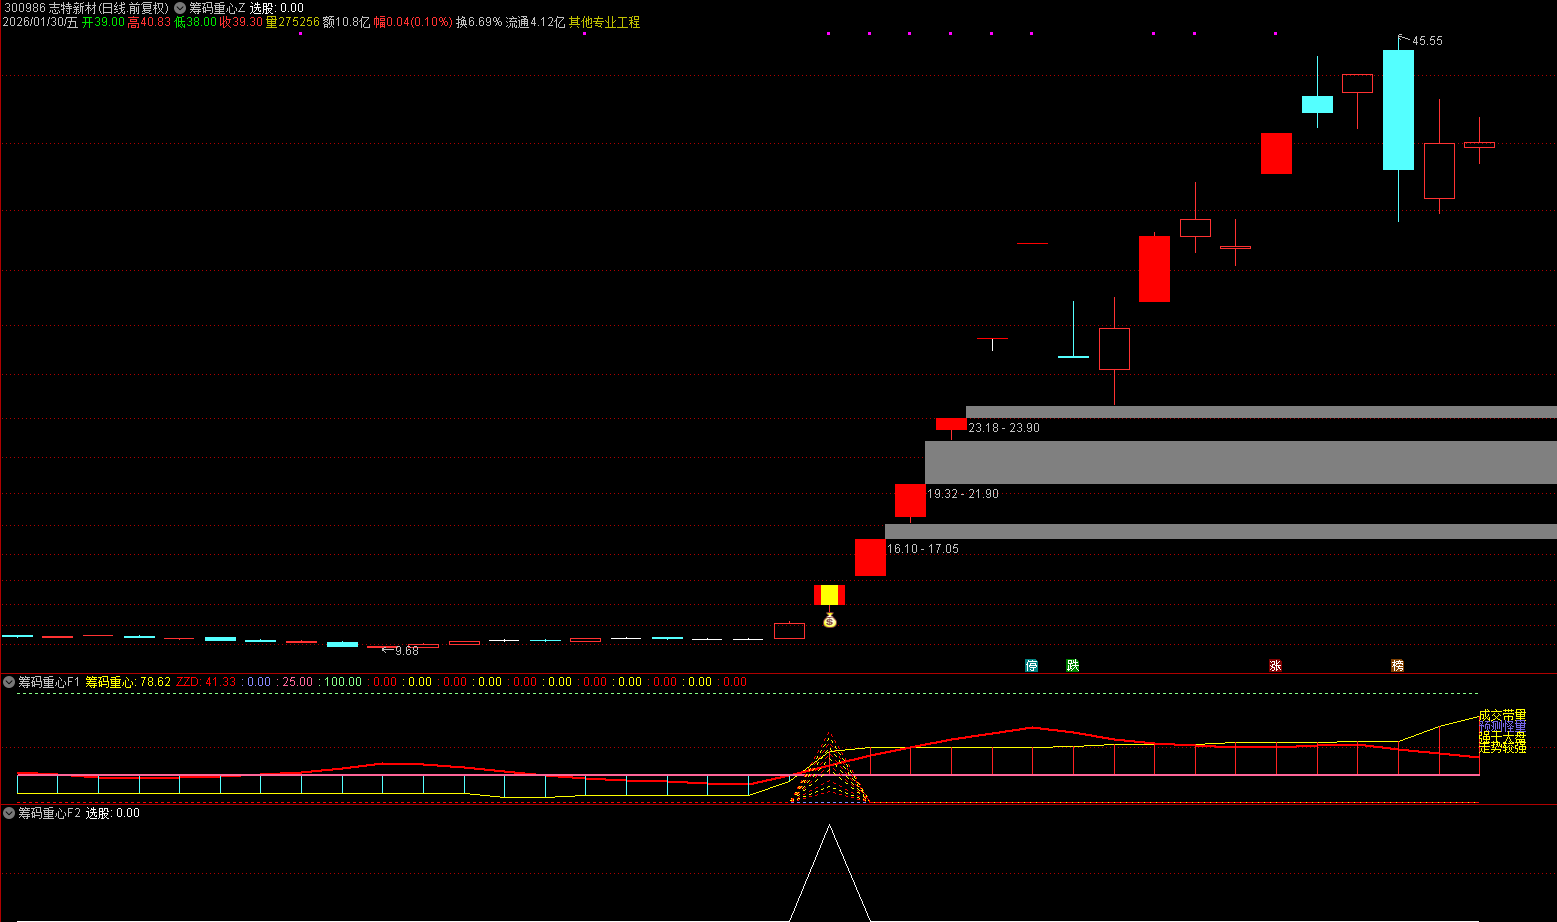Viewport: 1557px width, 922px height.
Task: Click the 筹码重心F2 indicator name
Action: pos(49,813)
